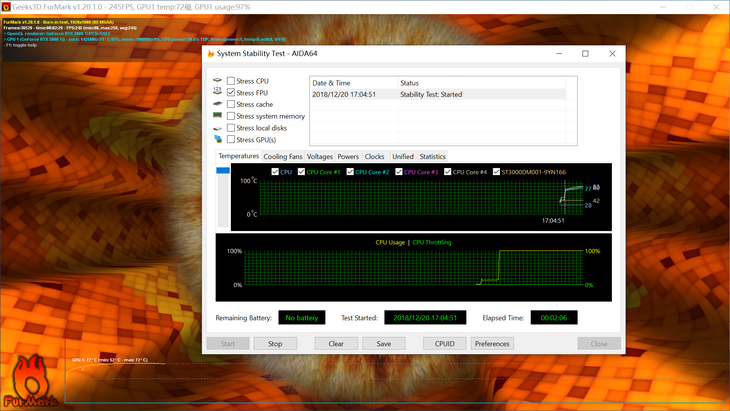Click the F1: toggle help text in FurMark
The height and width of the screenshot is (411, 730).
pos(20,45)
